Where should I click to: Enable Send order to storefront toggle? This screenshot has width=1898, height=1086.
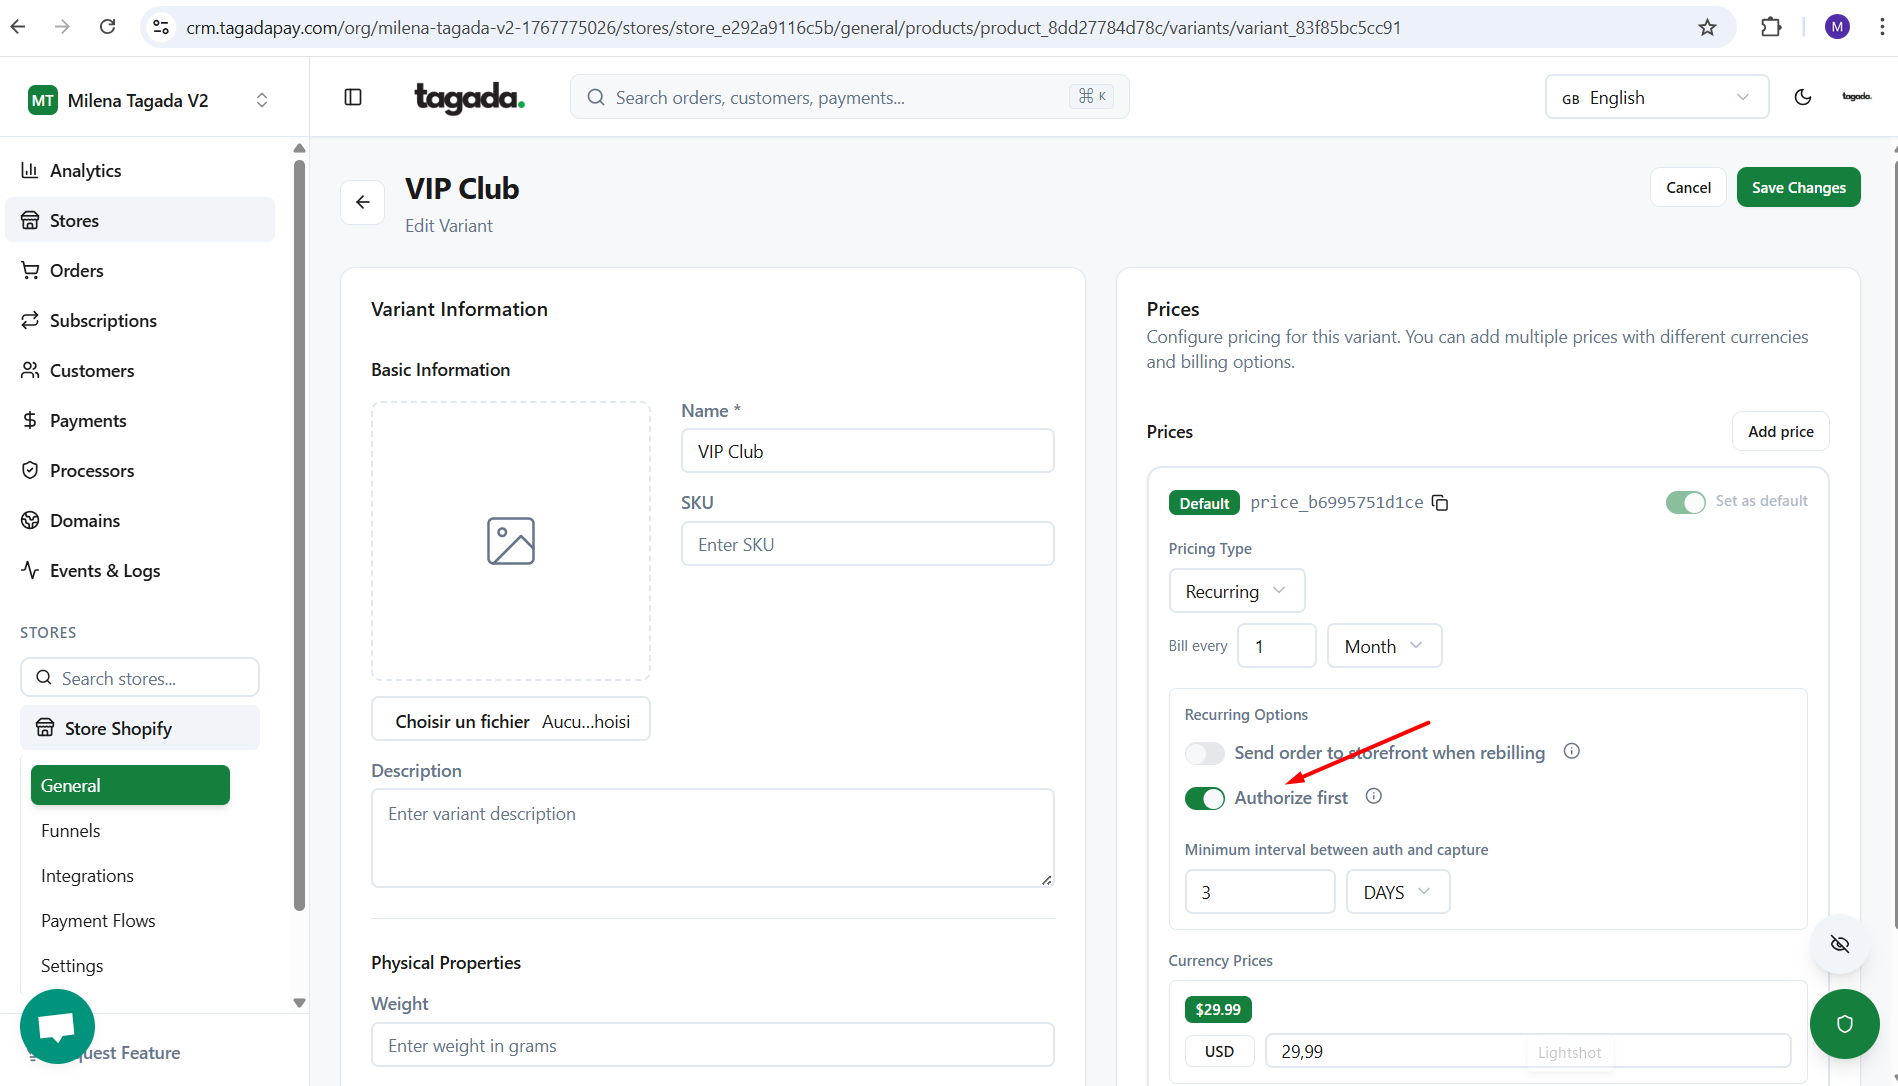1204,753
